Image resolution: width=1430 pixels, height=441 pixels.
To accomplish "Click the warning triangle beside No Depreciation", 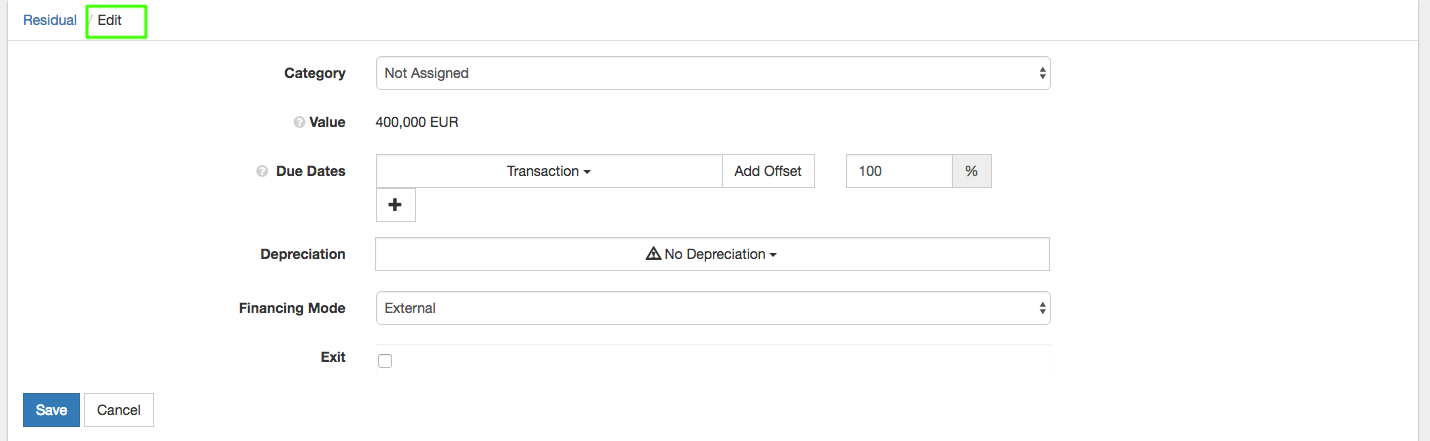I will click(654, 254).
